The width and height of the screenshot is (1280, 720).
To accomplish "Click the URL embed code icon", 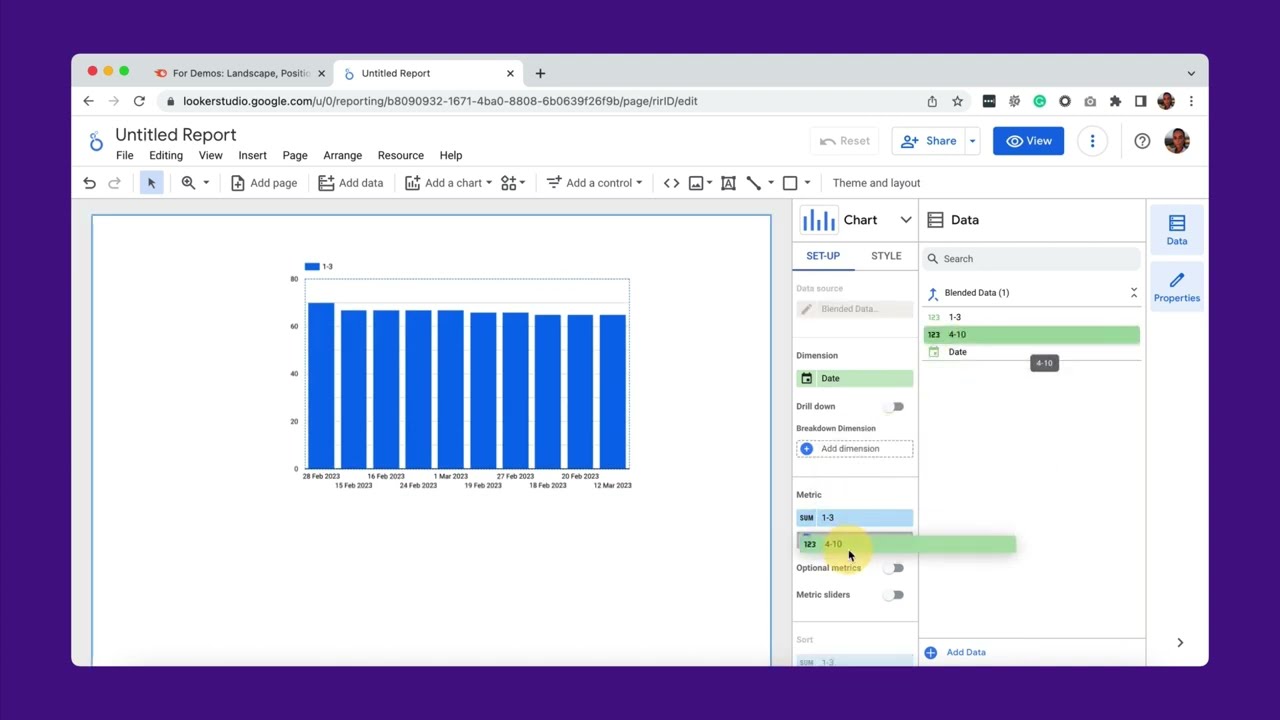I will (x=671, y=183).
